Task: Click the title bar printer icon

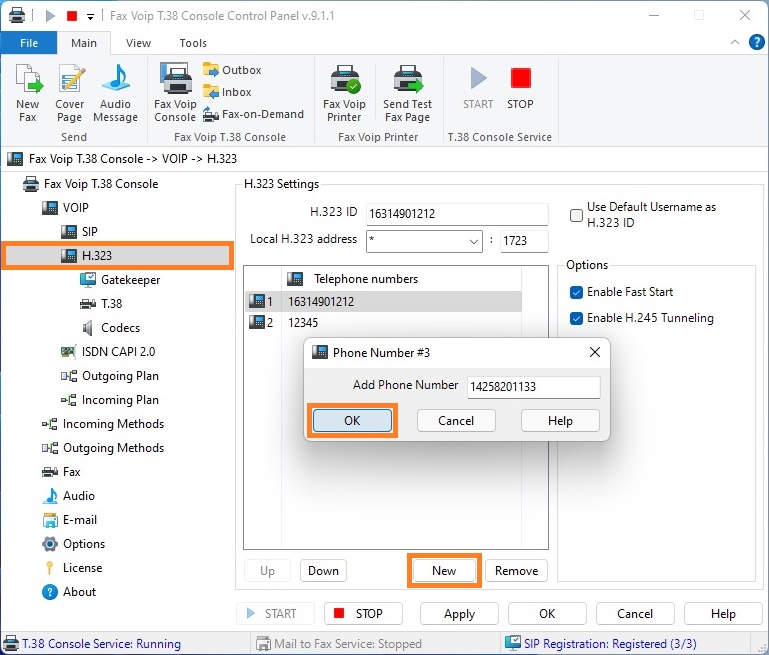Action: coord(17,15)
